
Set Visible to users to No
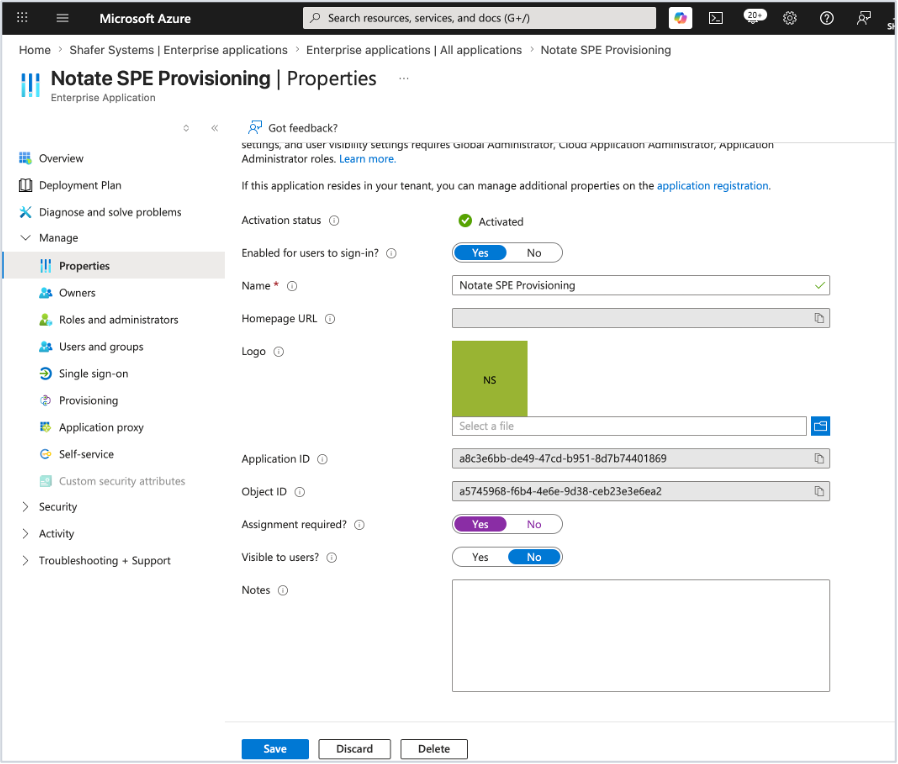534,557
